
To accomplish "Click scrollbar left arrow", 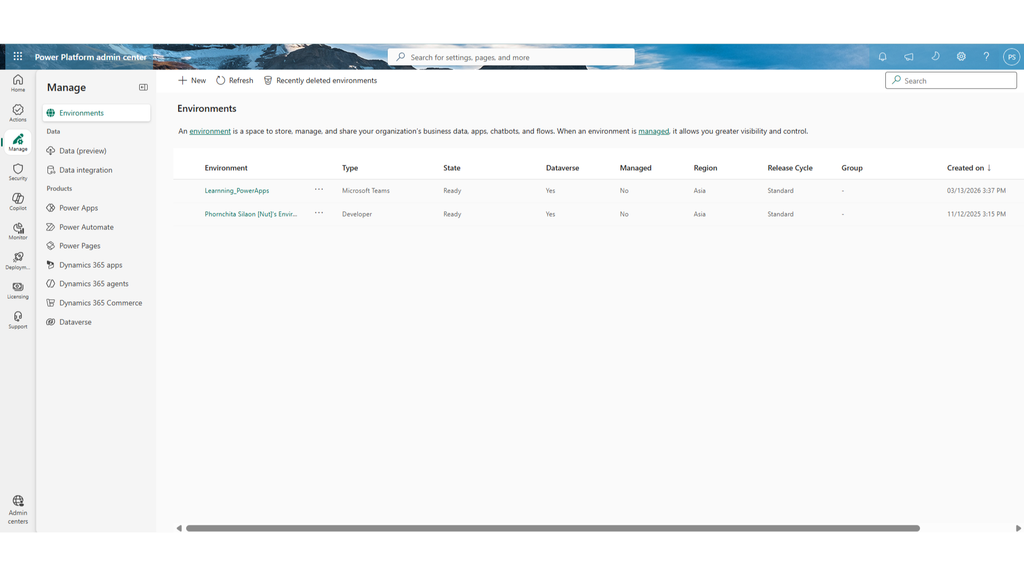I will click(179, 528).
